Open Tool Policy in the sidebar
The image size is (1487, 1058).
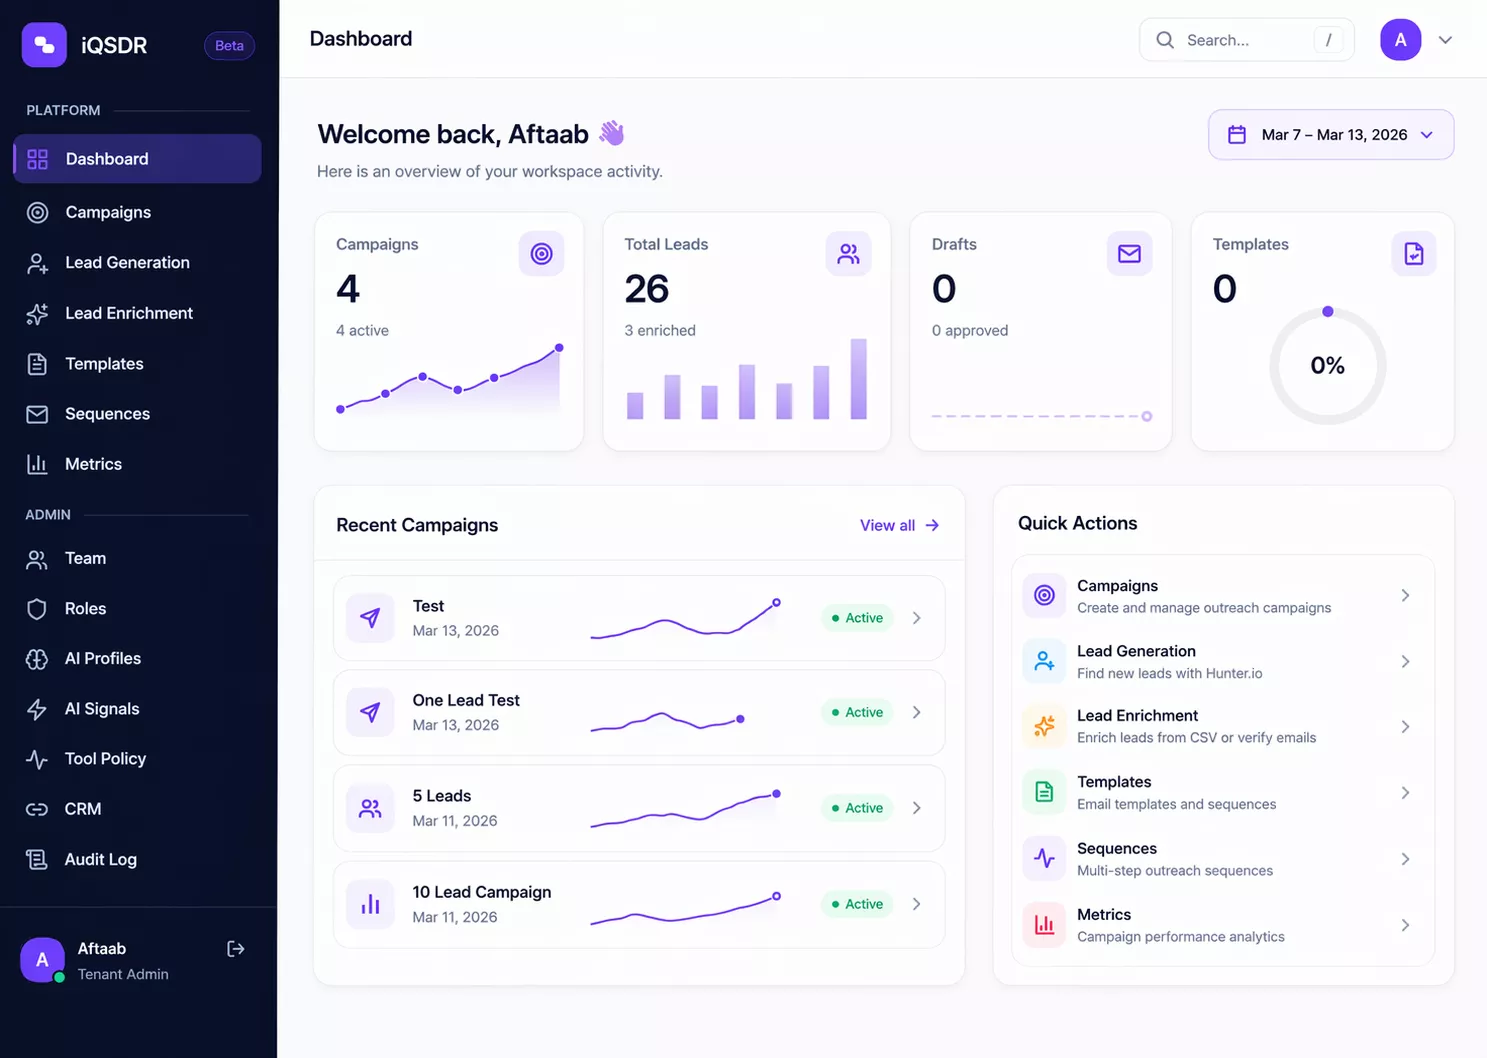[x=137, y=758]
